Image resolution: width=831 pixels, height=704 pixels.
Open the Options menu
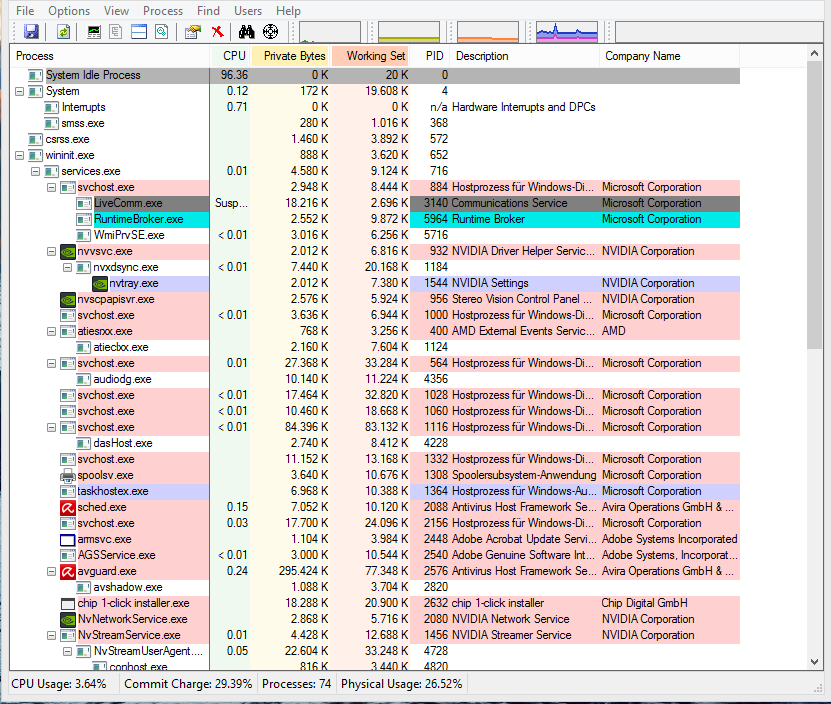[x=69, y=11]
